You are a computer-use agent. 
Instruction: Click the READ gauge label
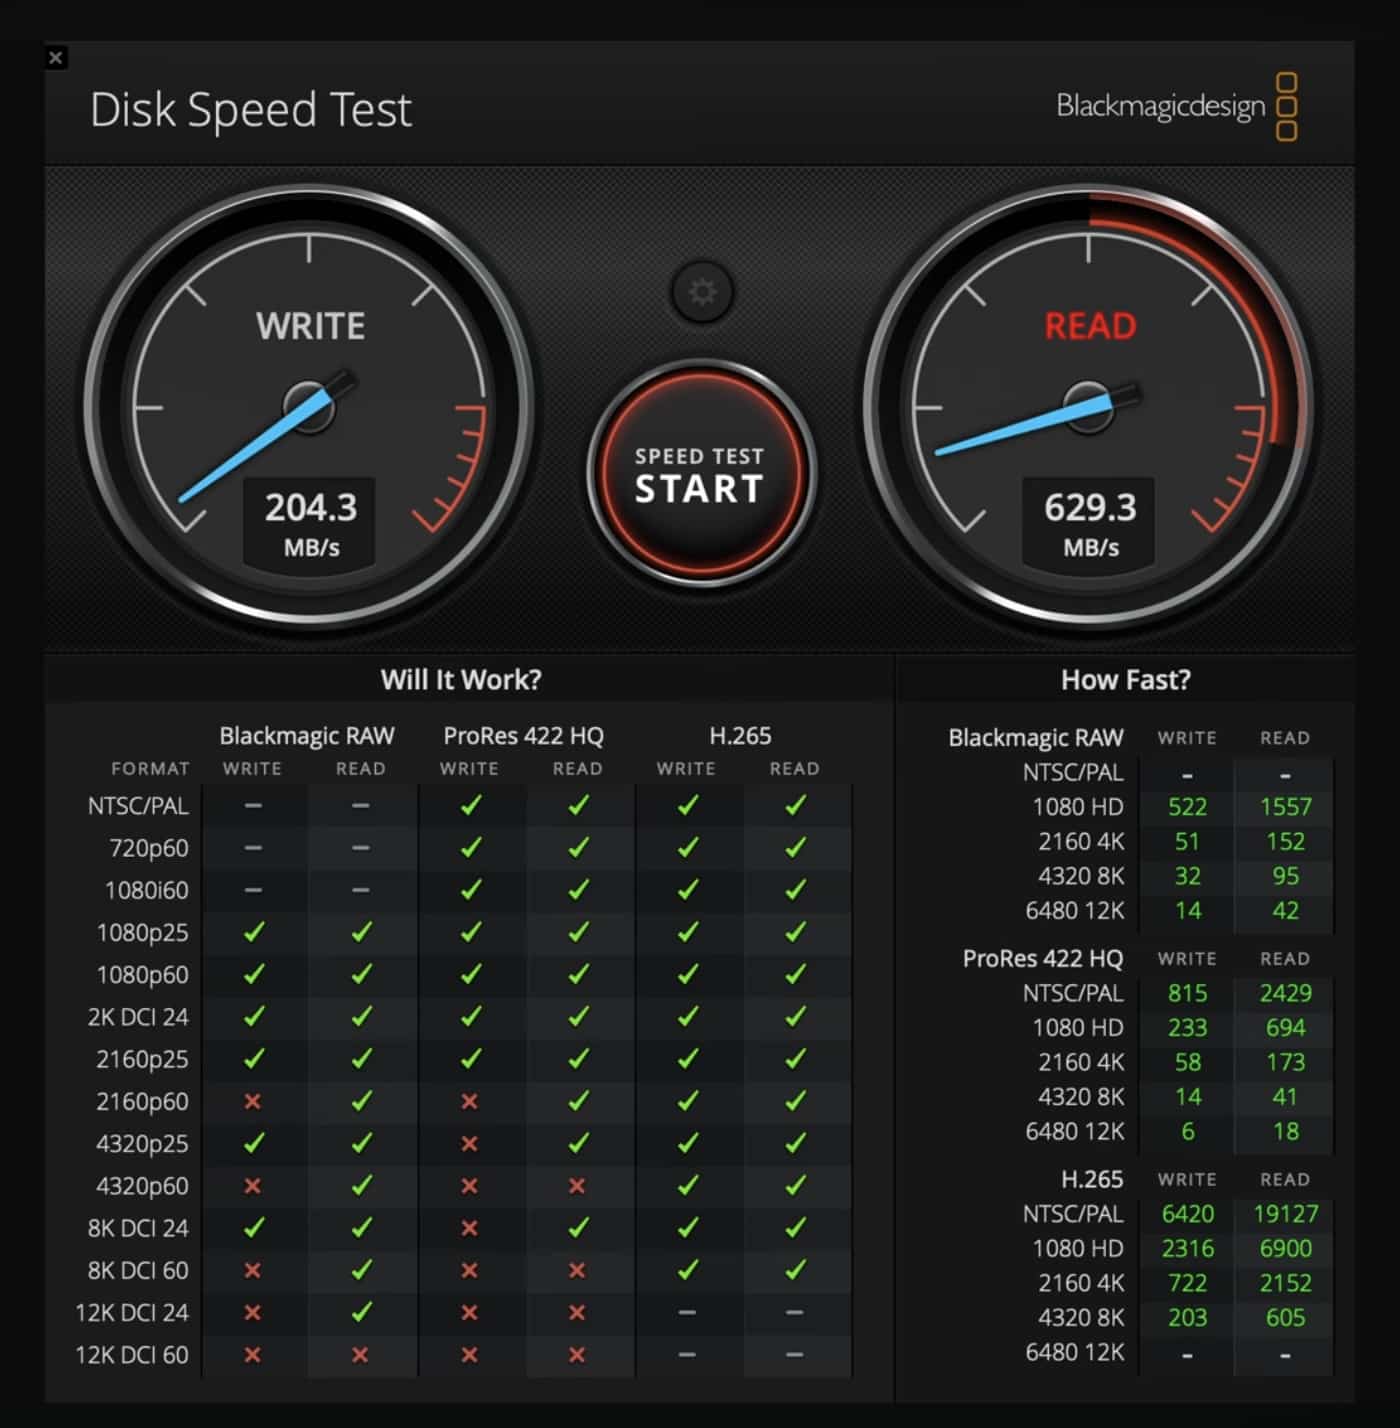click(x=1090, y=326)
